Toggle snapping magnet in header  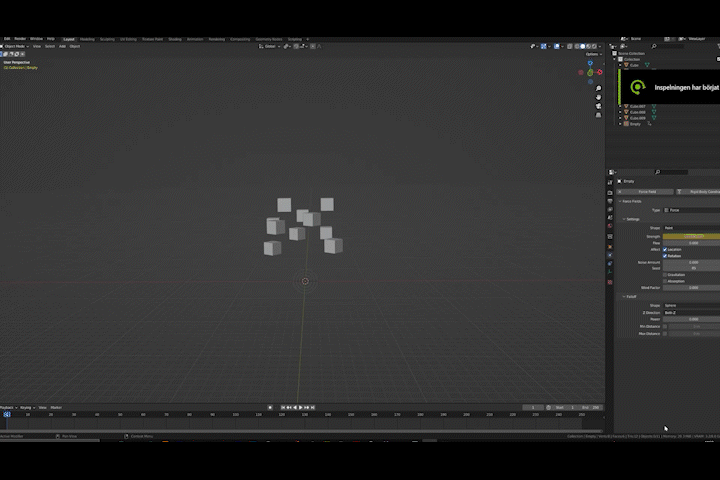coord(296,46)
